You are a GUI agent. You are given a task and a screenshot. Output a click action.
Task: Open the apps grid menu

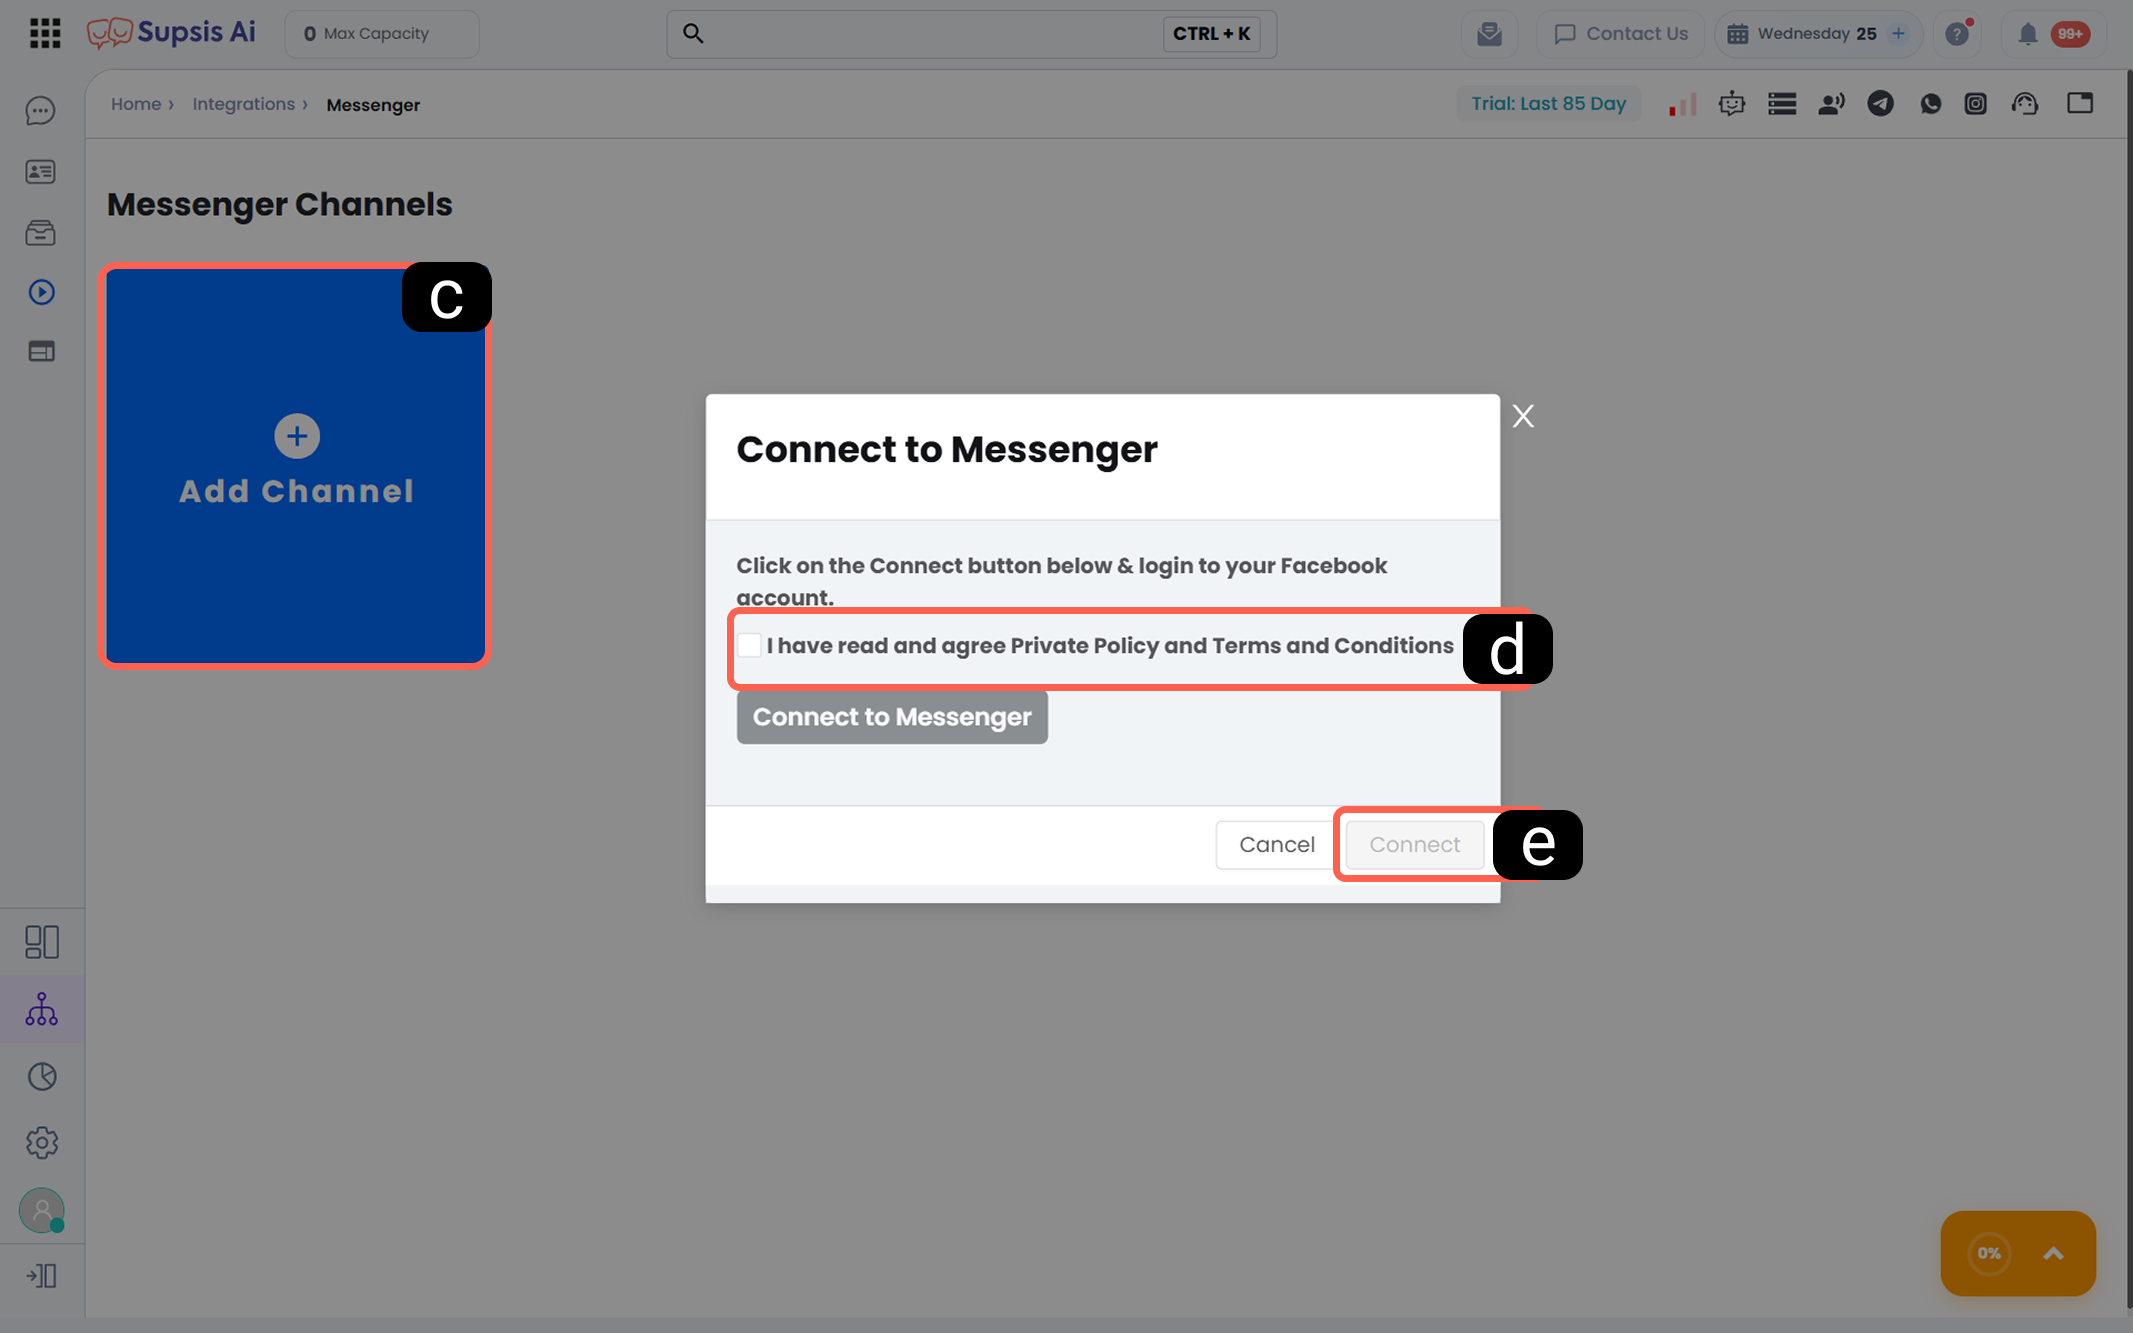(45, 33)
